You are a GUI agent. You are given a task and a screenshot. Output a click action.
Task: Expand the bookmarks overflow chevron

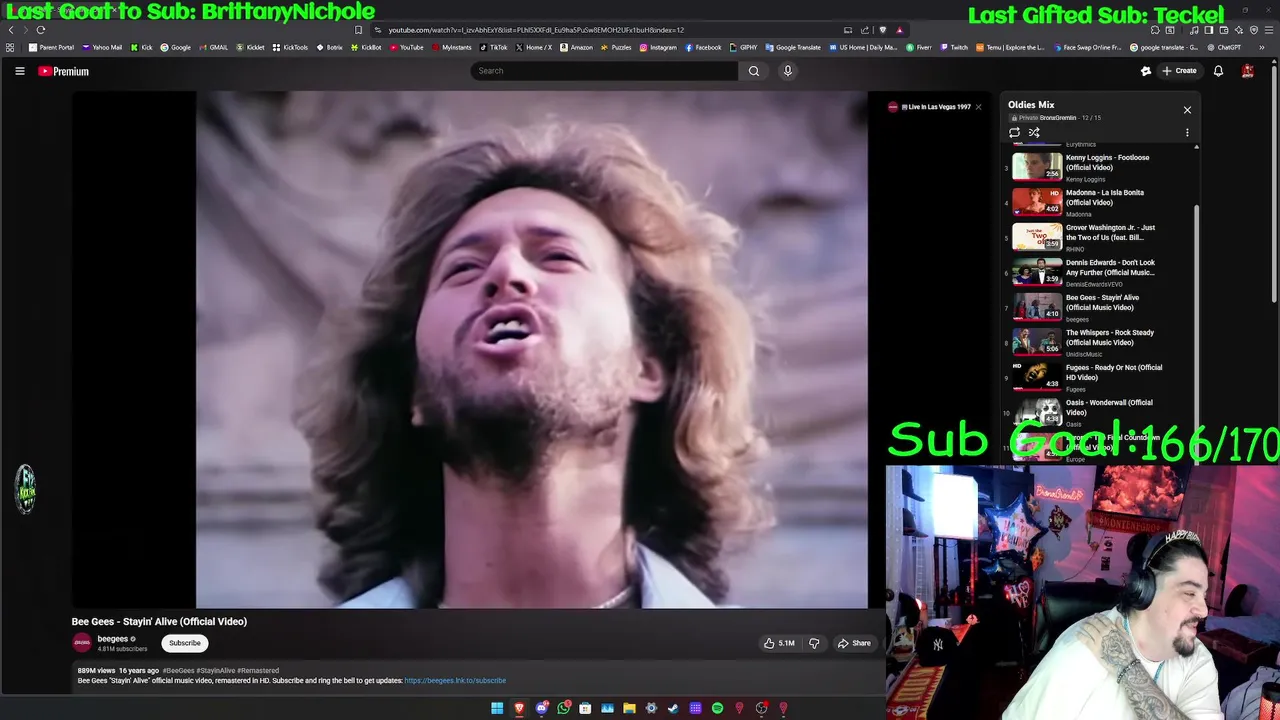click(x=1261, y=47)
